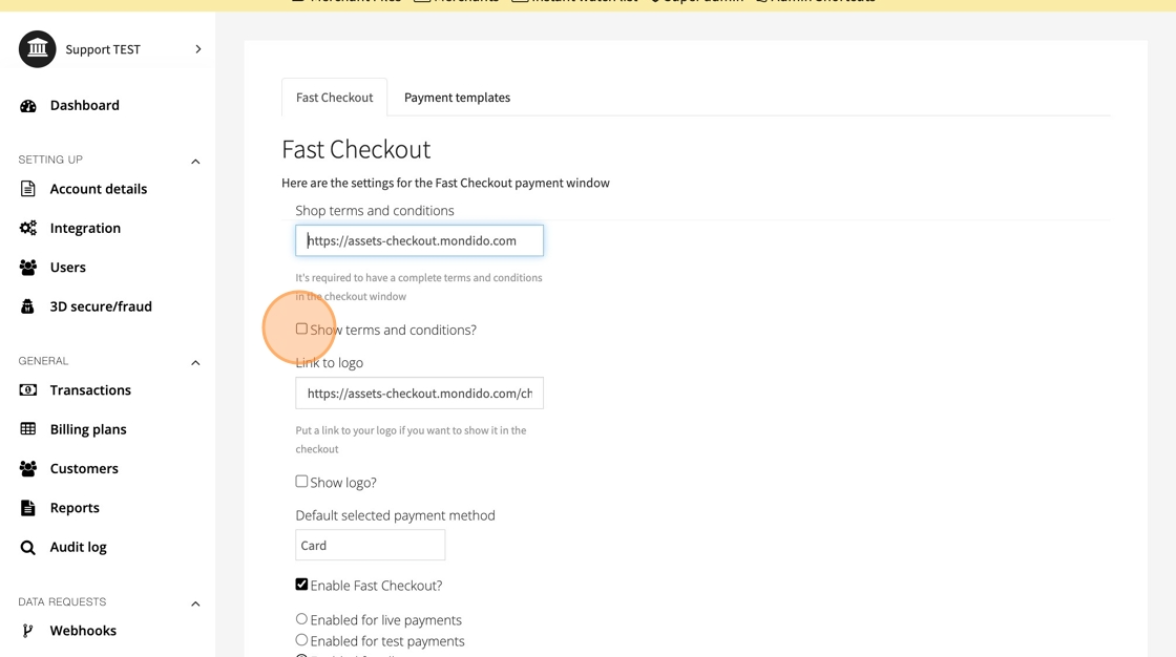Enable the Show terms and conditions checkbox
Image resolution: width=1176 pixels, height=657 pixels.
(x=302, y=329)
